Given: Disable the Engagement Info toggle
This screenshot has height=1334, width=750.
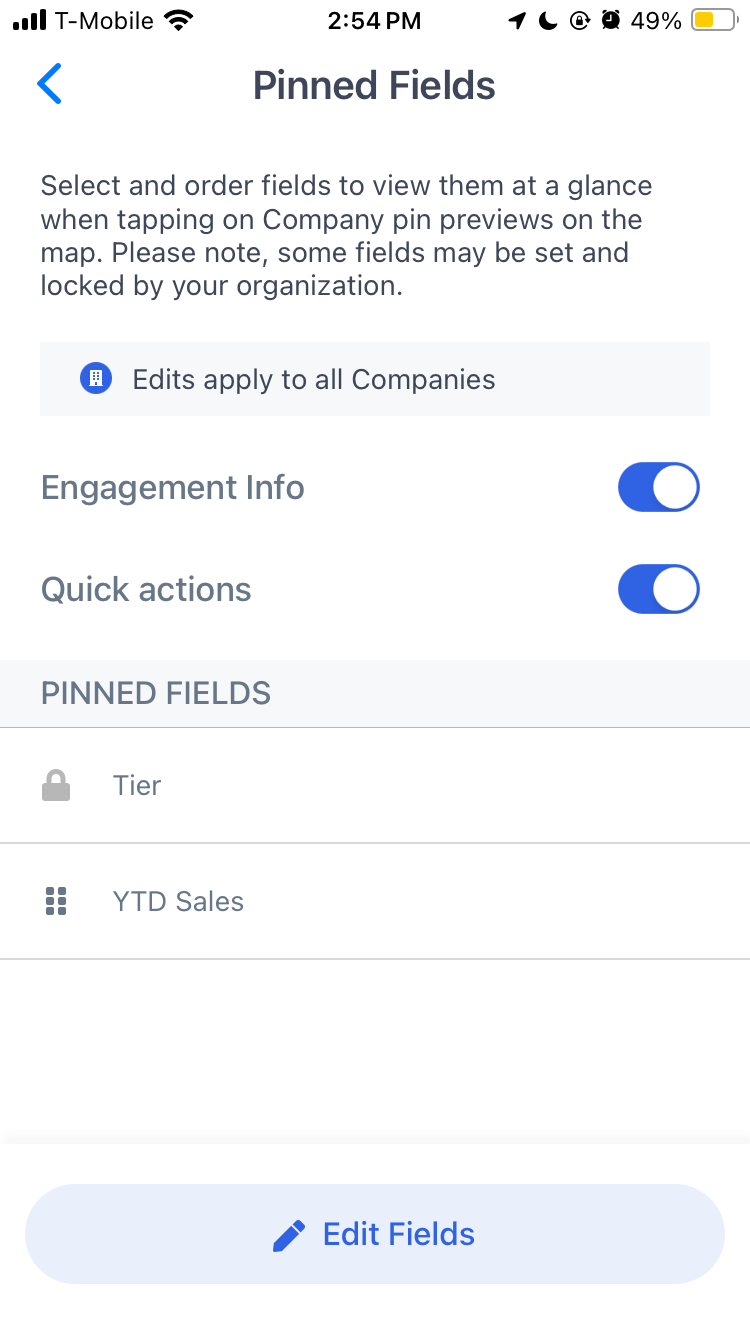Looking at the screenshot, I should [658, 487].
